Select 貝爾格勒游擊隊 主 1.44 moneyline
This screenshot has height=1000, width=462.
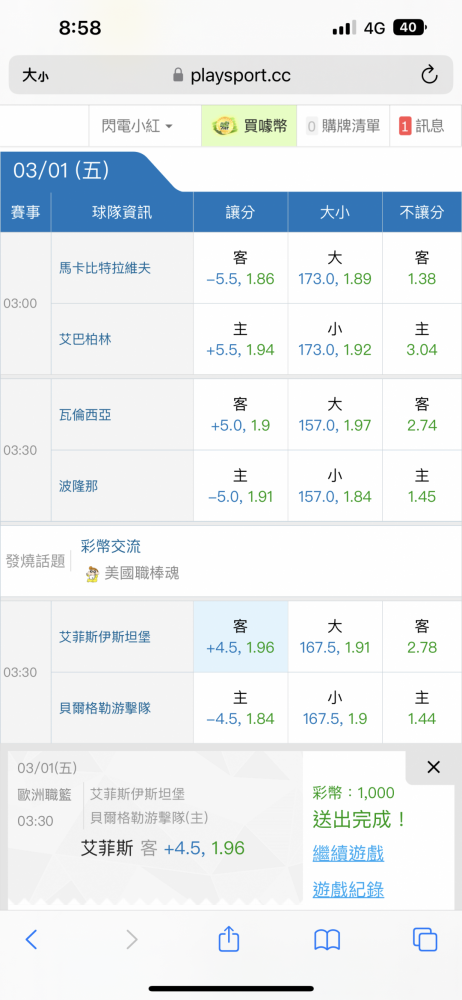(x=422, y=708)
